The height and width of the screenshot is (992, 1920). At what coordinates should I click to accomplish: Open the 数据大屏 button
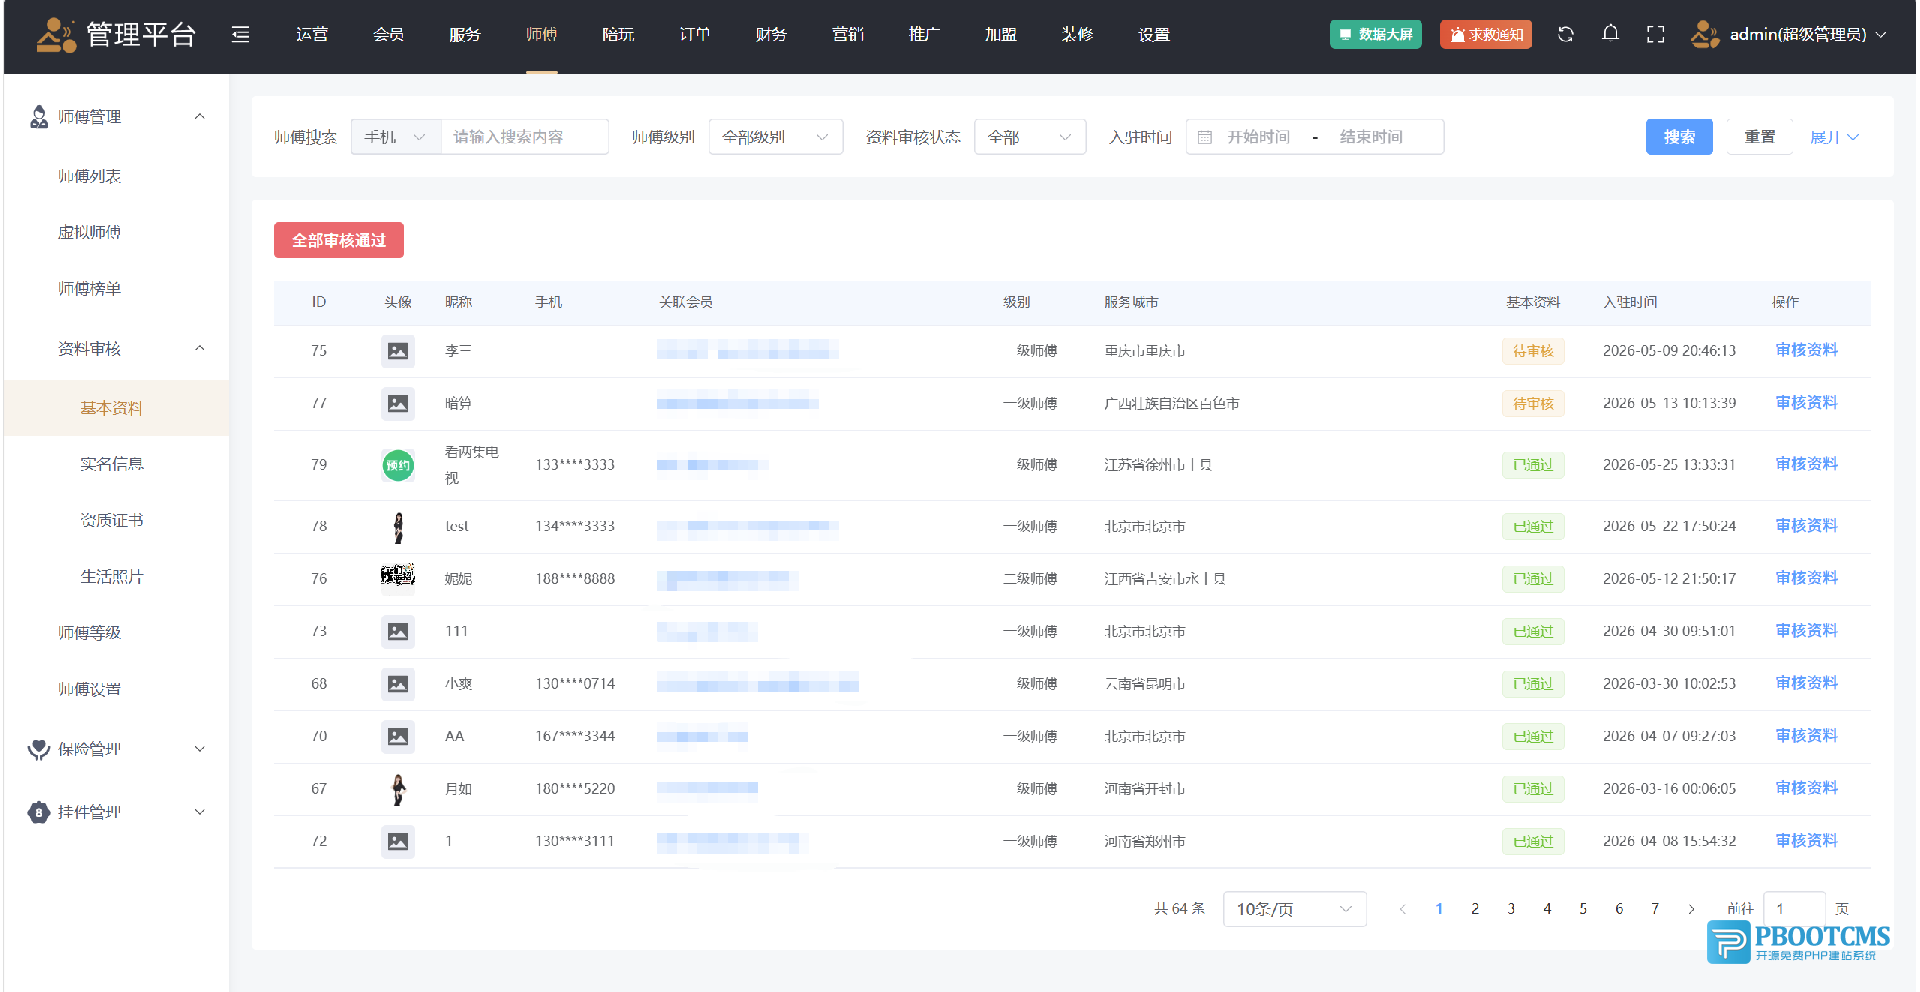(x=1376, y=34)
